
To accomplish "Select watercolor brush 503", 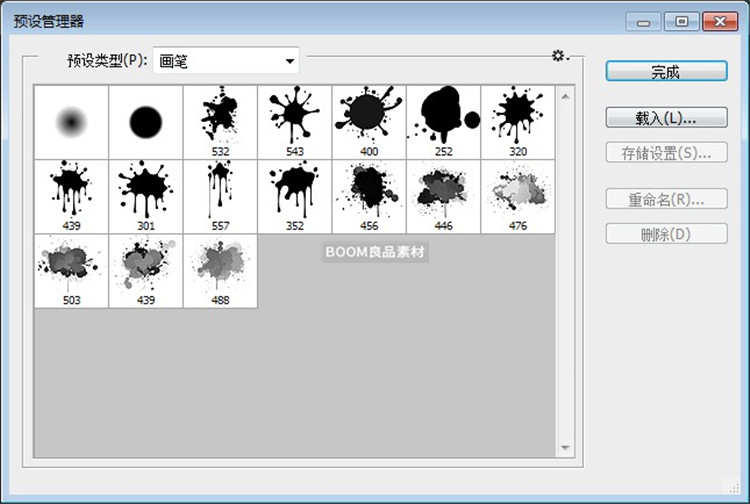I will 71,271.
